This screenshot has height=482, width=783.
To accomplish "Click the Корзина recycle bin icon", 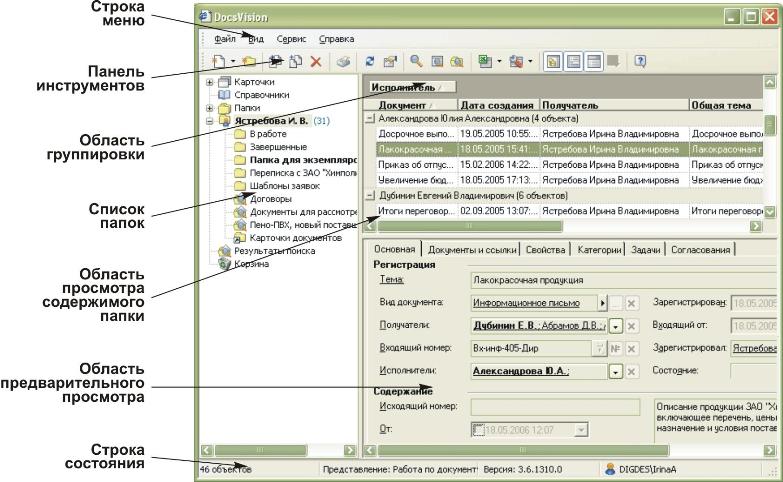I will coord(224,264).
